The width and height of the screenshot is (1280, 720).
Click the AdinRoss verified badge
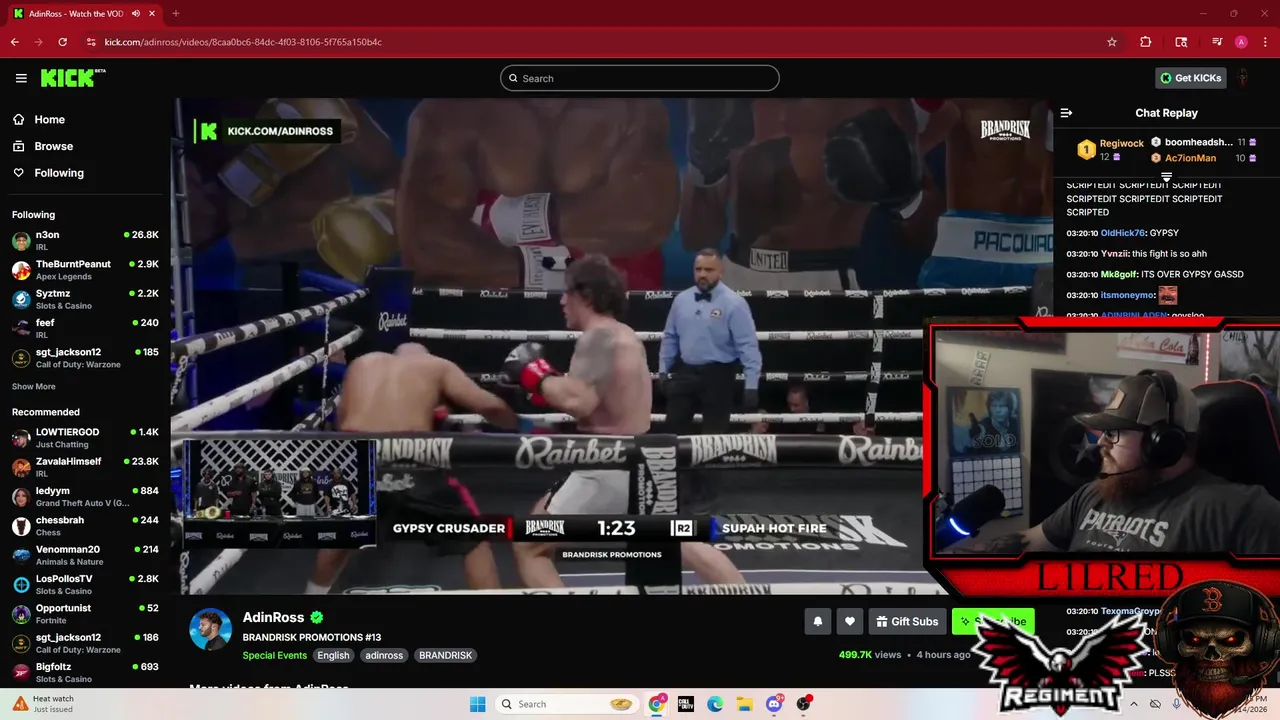316,618
